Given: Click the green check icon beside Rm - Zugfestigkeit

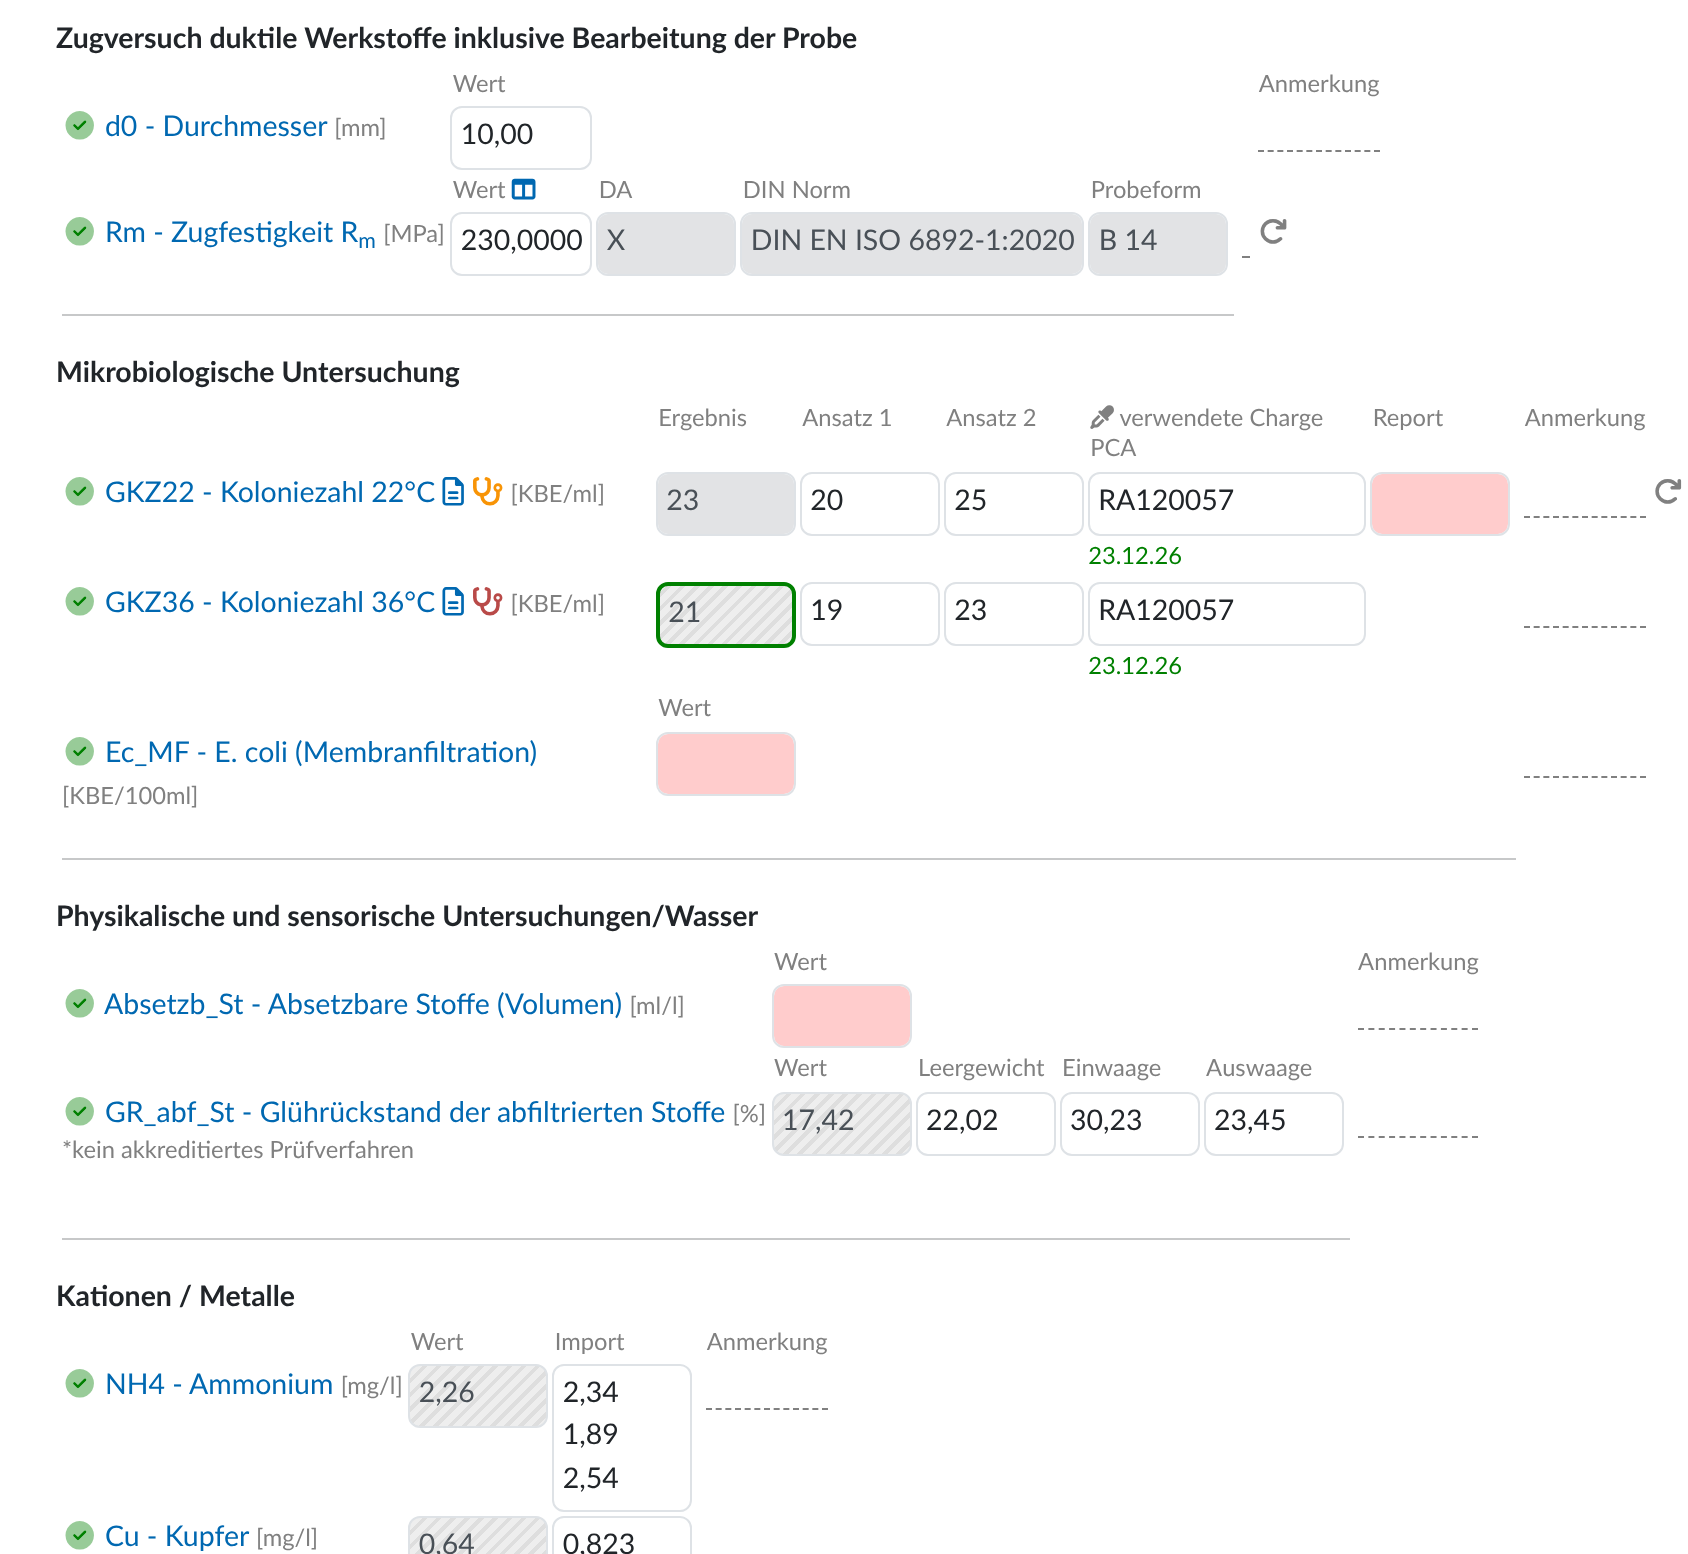Looking at the screenshot, I should [79, 232].
